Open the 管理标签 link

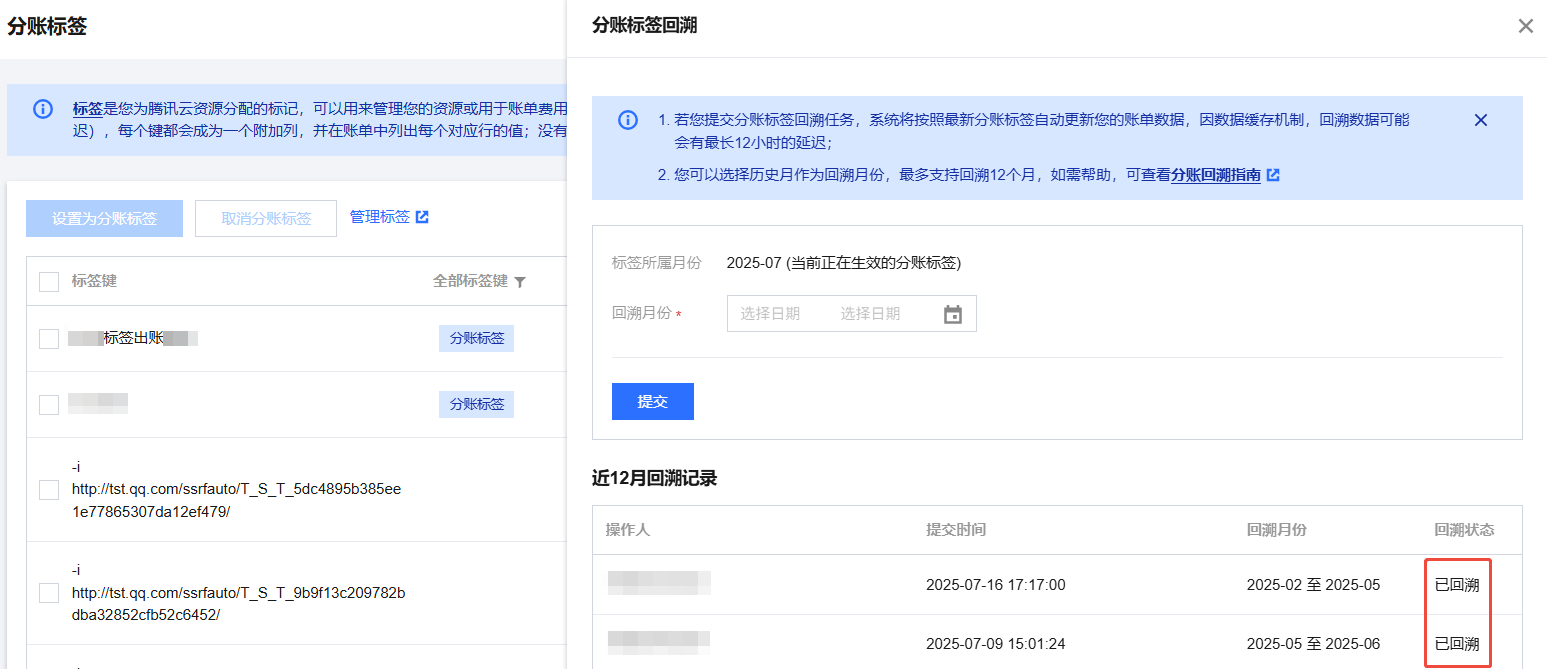380,217
